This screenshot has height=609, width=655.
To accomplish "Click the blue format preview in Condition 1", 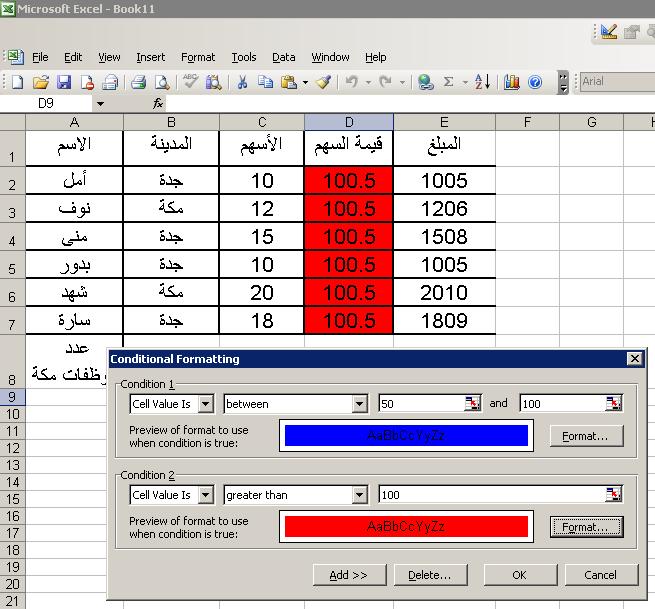I will [x=406, y=436].
